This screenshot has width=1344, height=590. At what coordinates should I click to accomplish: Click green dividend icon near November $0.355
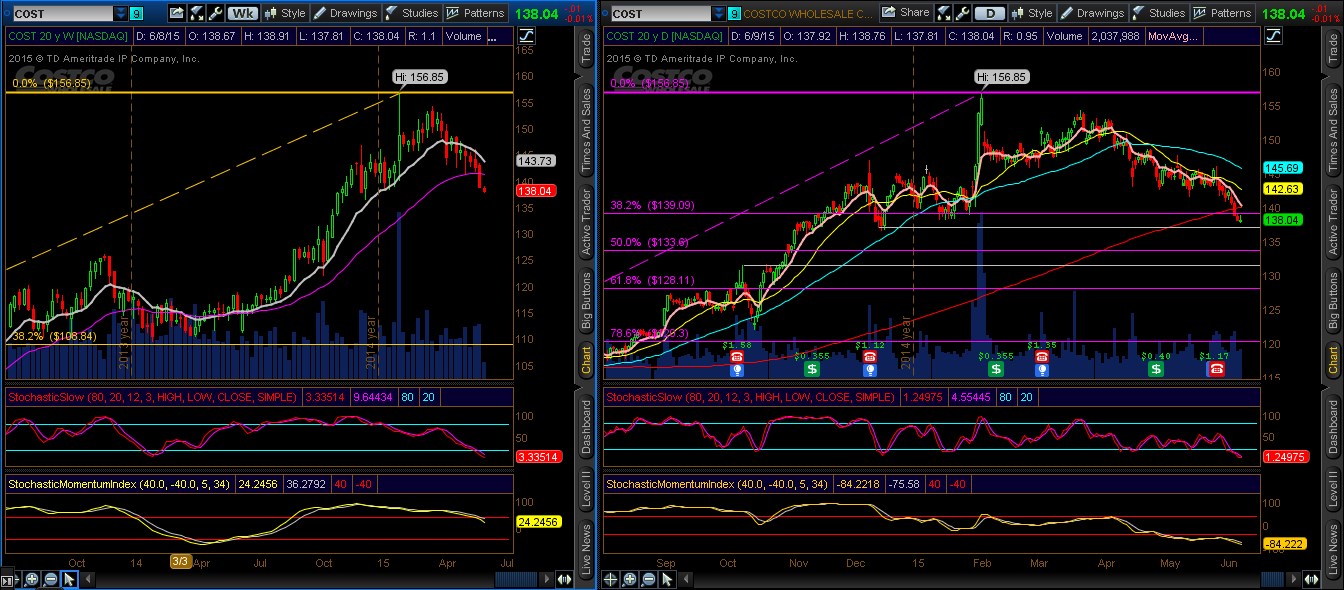point(812,369)
